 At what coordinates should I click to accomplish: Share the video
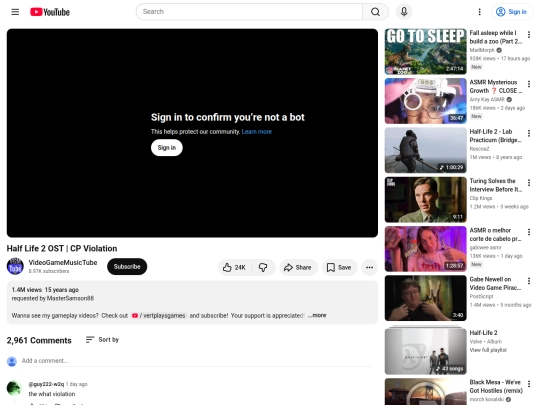point(298,267)
